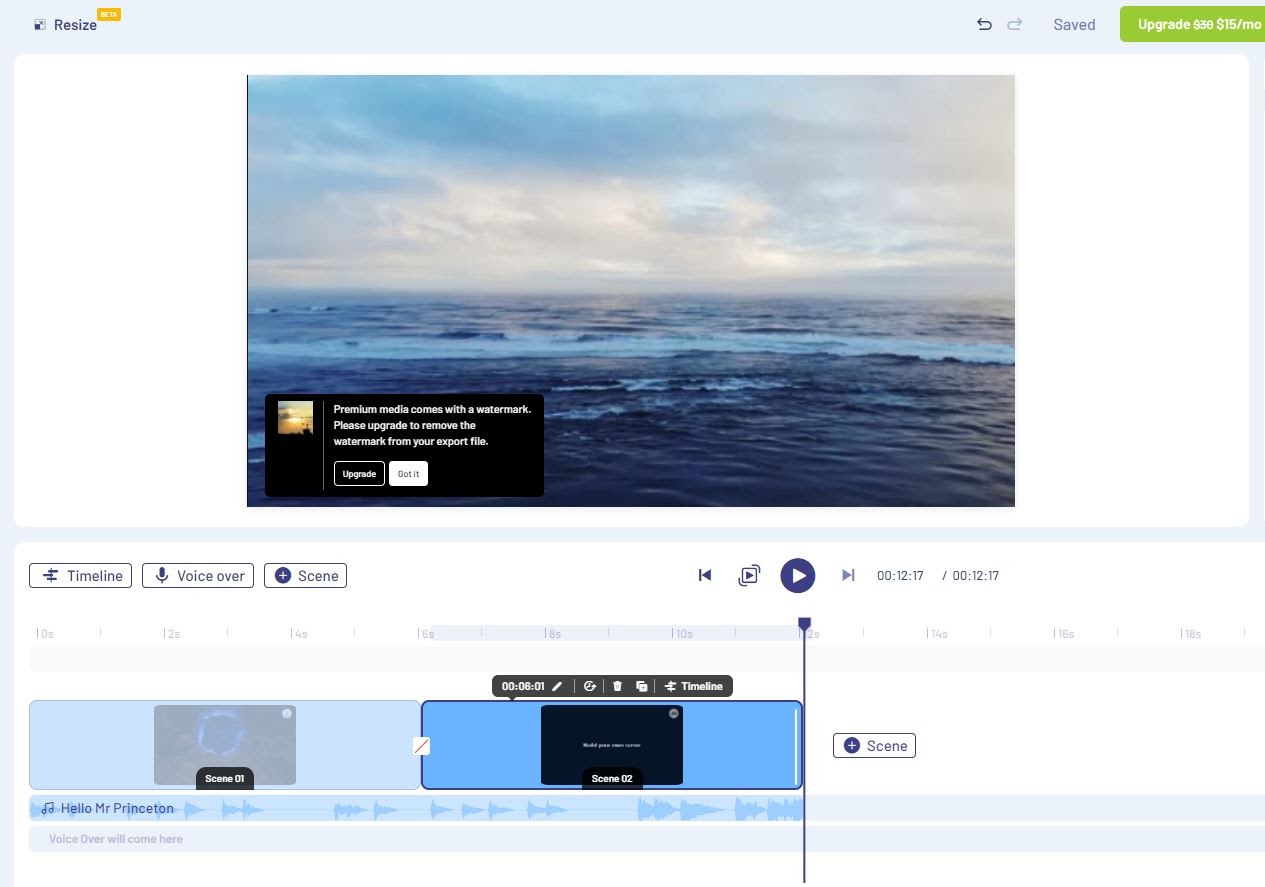Image resolution: width=1265 pixels, height=887 pixels.
Task: Duplicate Scene 02
Action: [x=642, y=686]
